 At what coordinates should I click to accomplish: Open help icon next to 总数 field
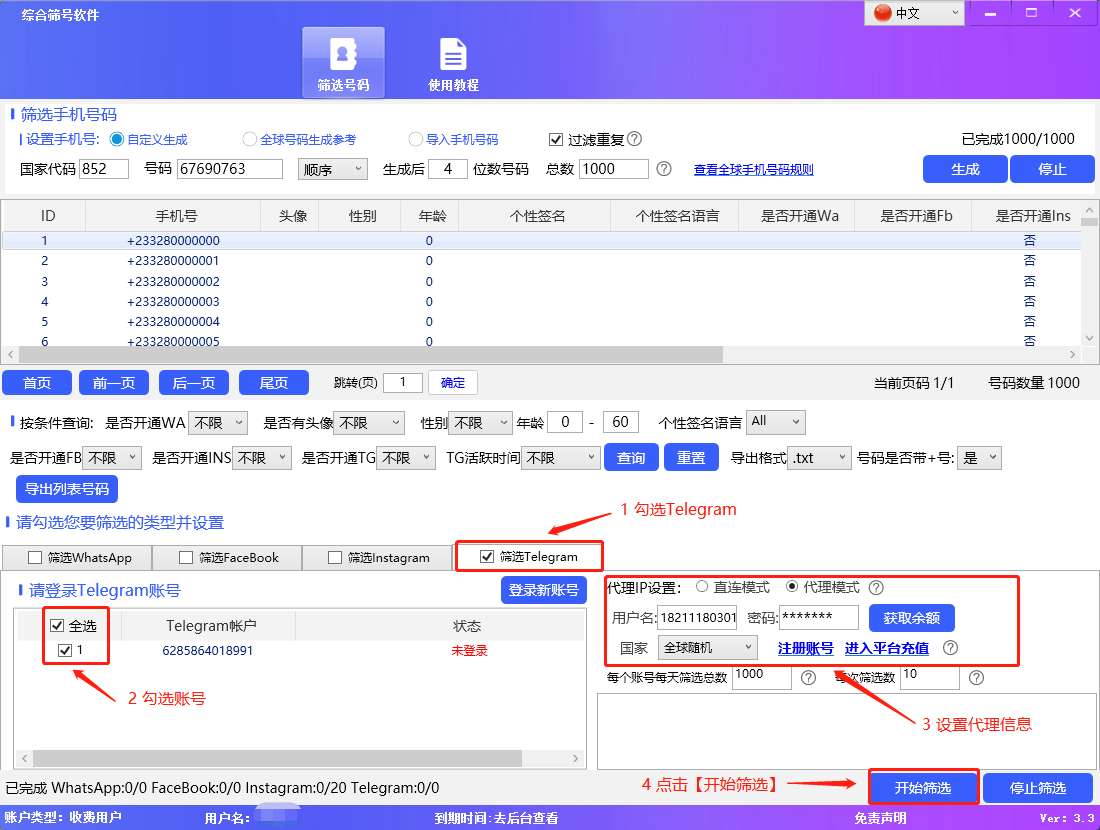click(x=662, y=168)
